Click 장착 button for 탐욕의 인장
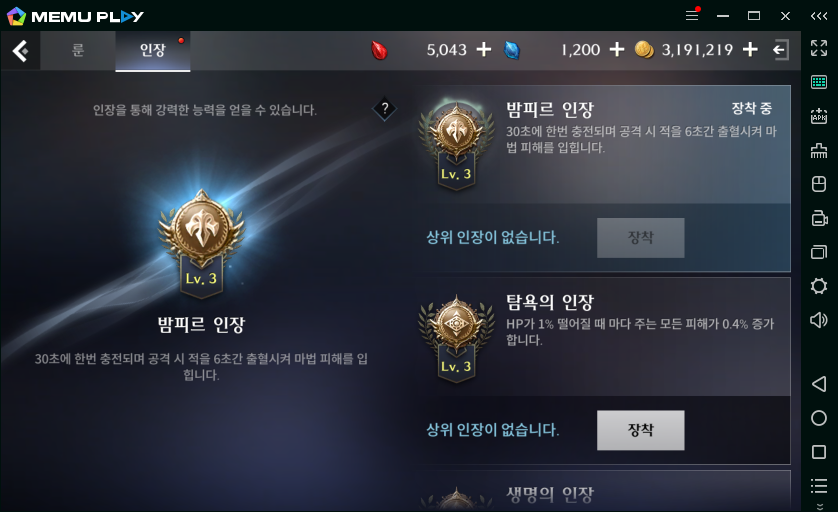 click(640, 430)
